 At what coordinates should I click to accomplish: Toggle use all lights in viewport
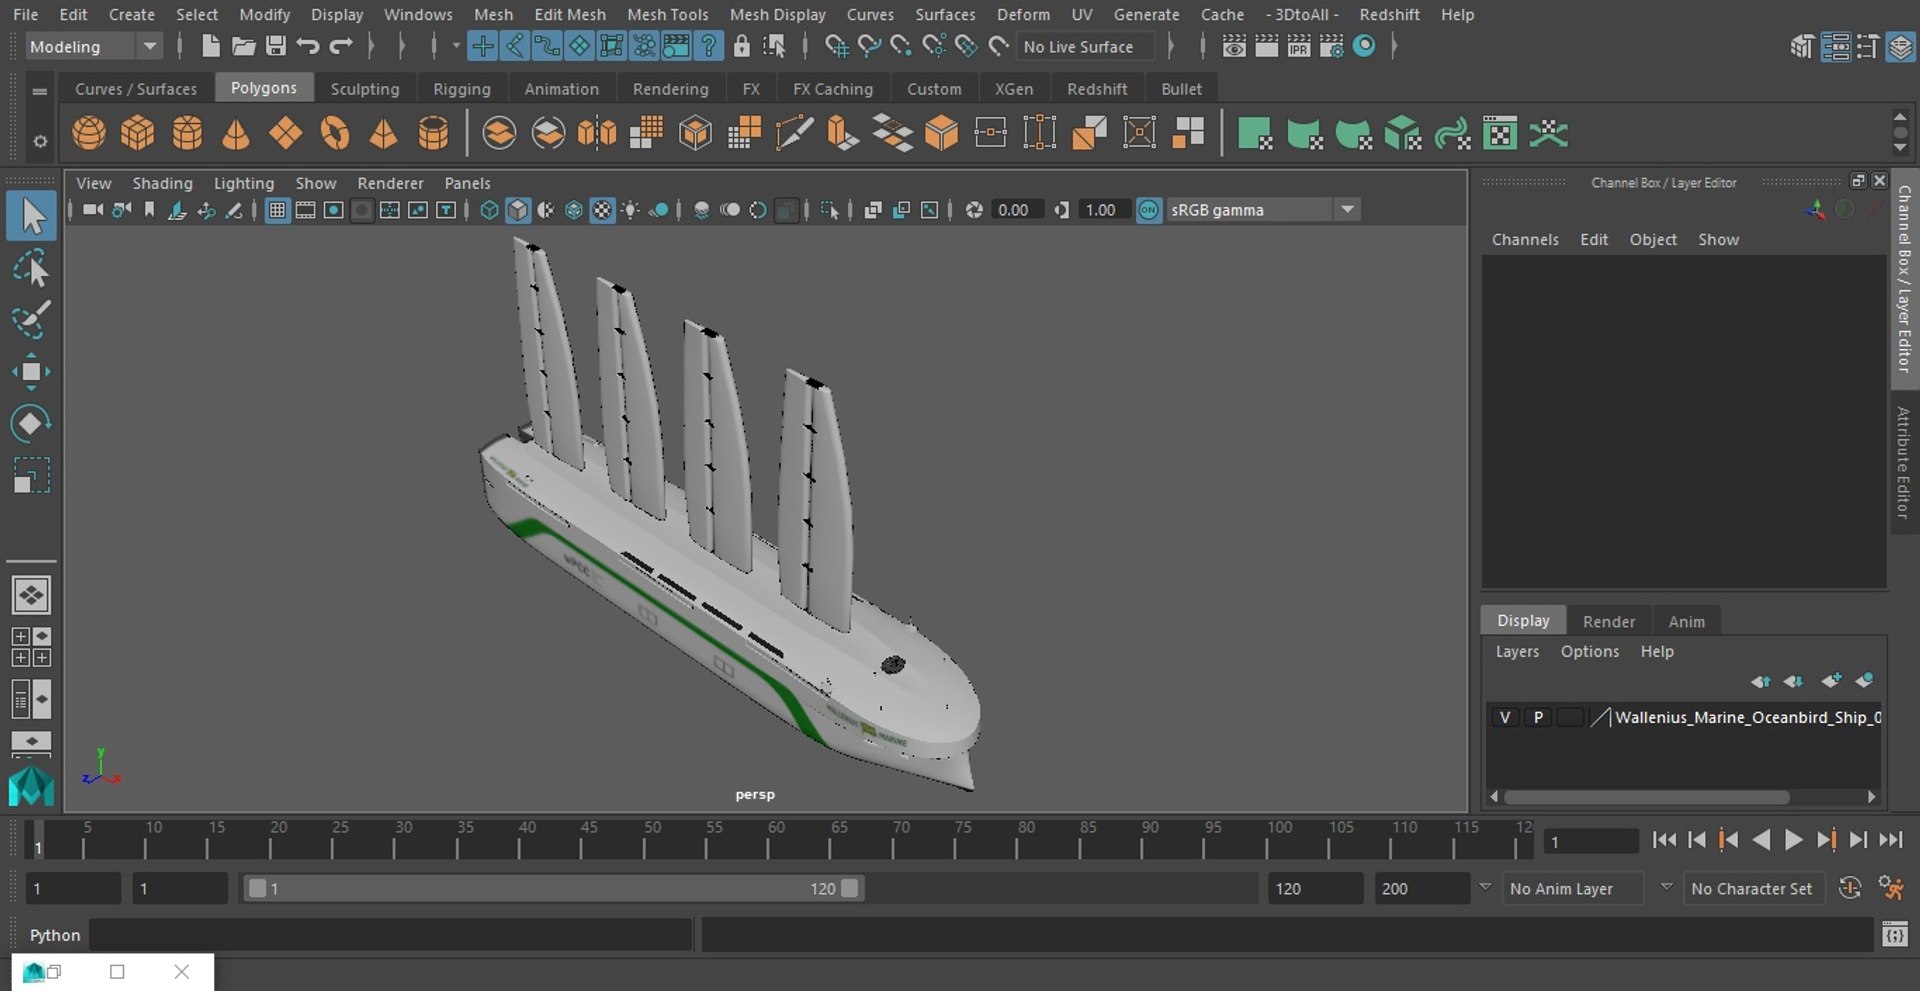pyautogui.click(x=630, y=210)
